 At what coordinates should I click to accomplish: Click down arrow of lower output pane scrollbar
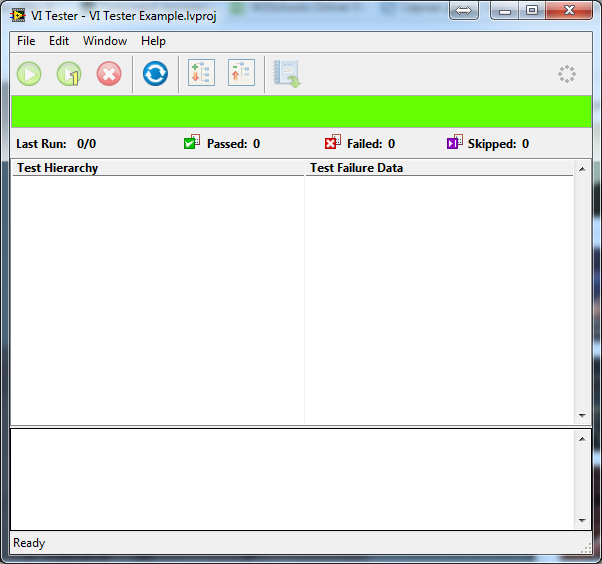(582, 521)
